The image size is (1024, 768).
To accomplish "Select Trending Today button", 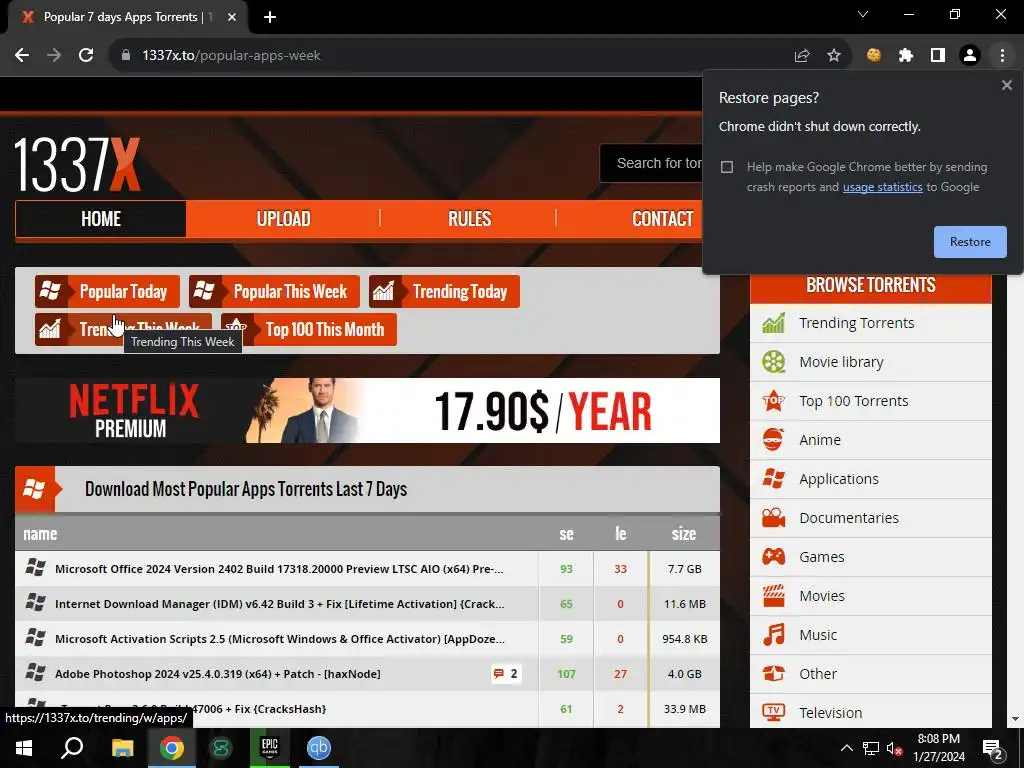I will tap(444, 291).
